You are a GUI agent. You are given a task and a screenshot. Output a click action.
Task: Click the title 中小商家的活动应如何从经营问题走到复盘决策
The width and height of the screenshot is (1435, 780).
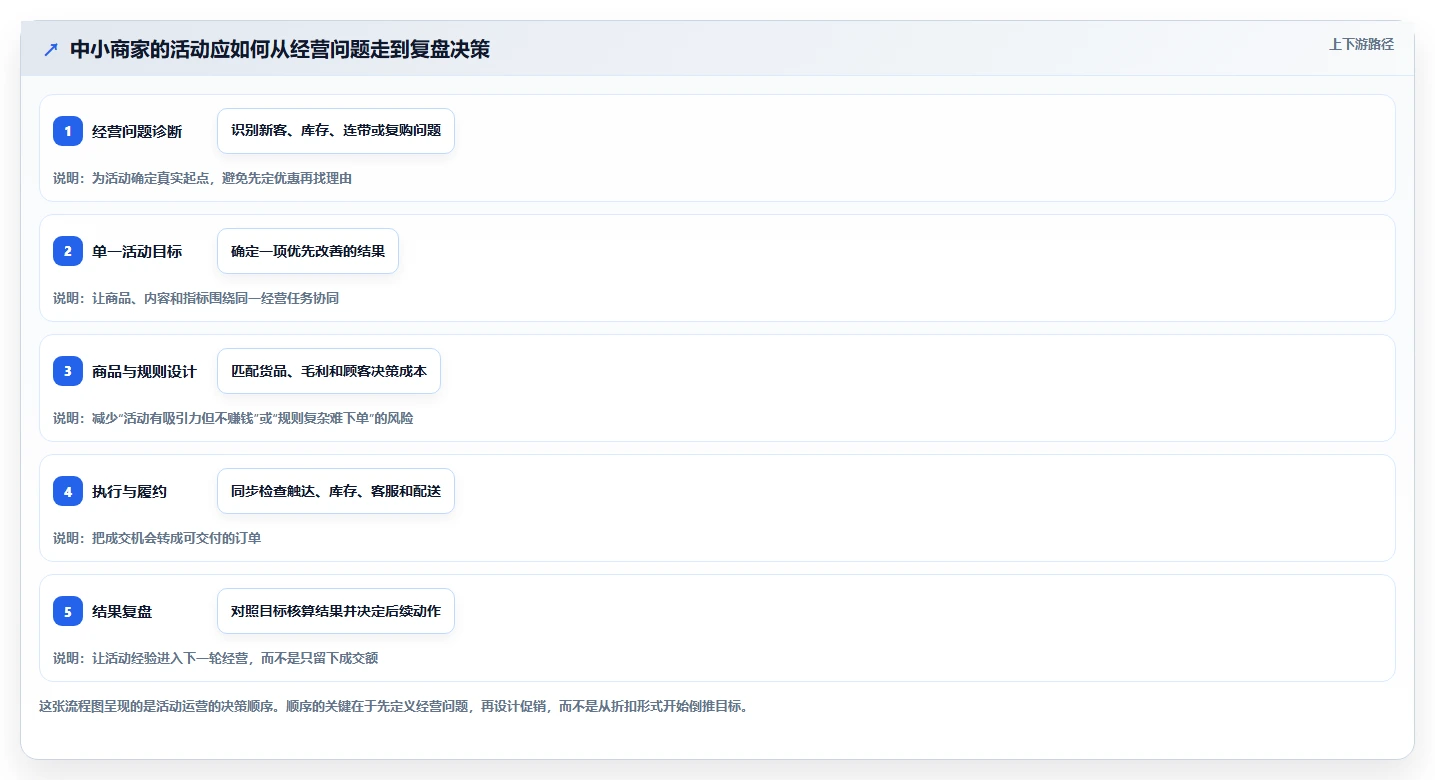[x=280, y=50]
